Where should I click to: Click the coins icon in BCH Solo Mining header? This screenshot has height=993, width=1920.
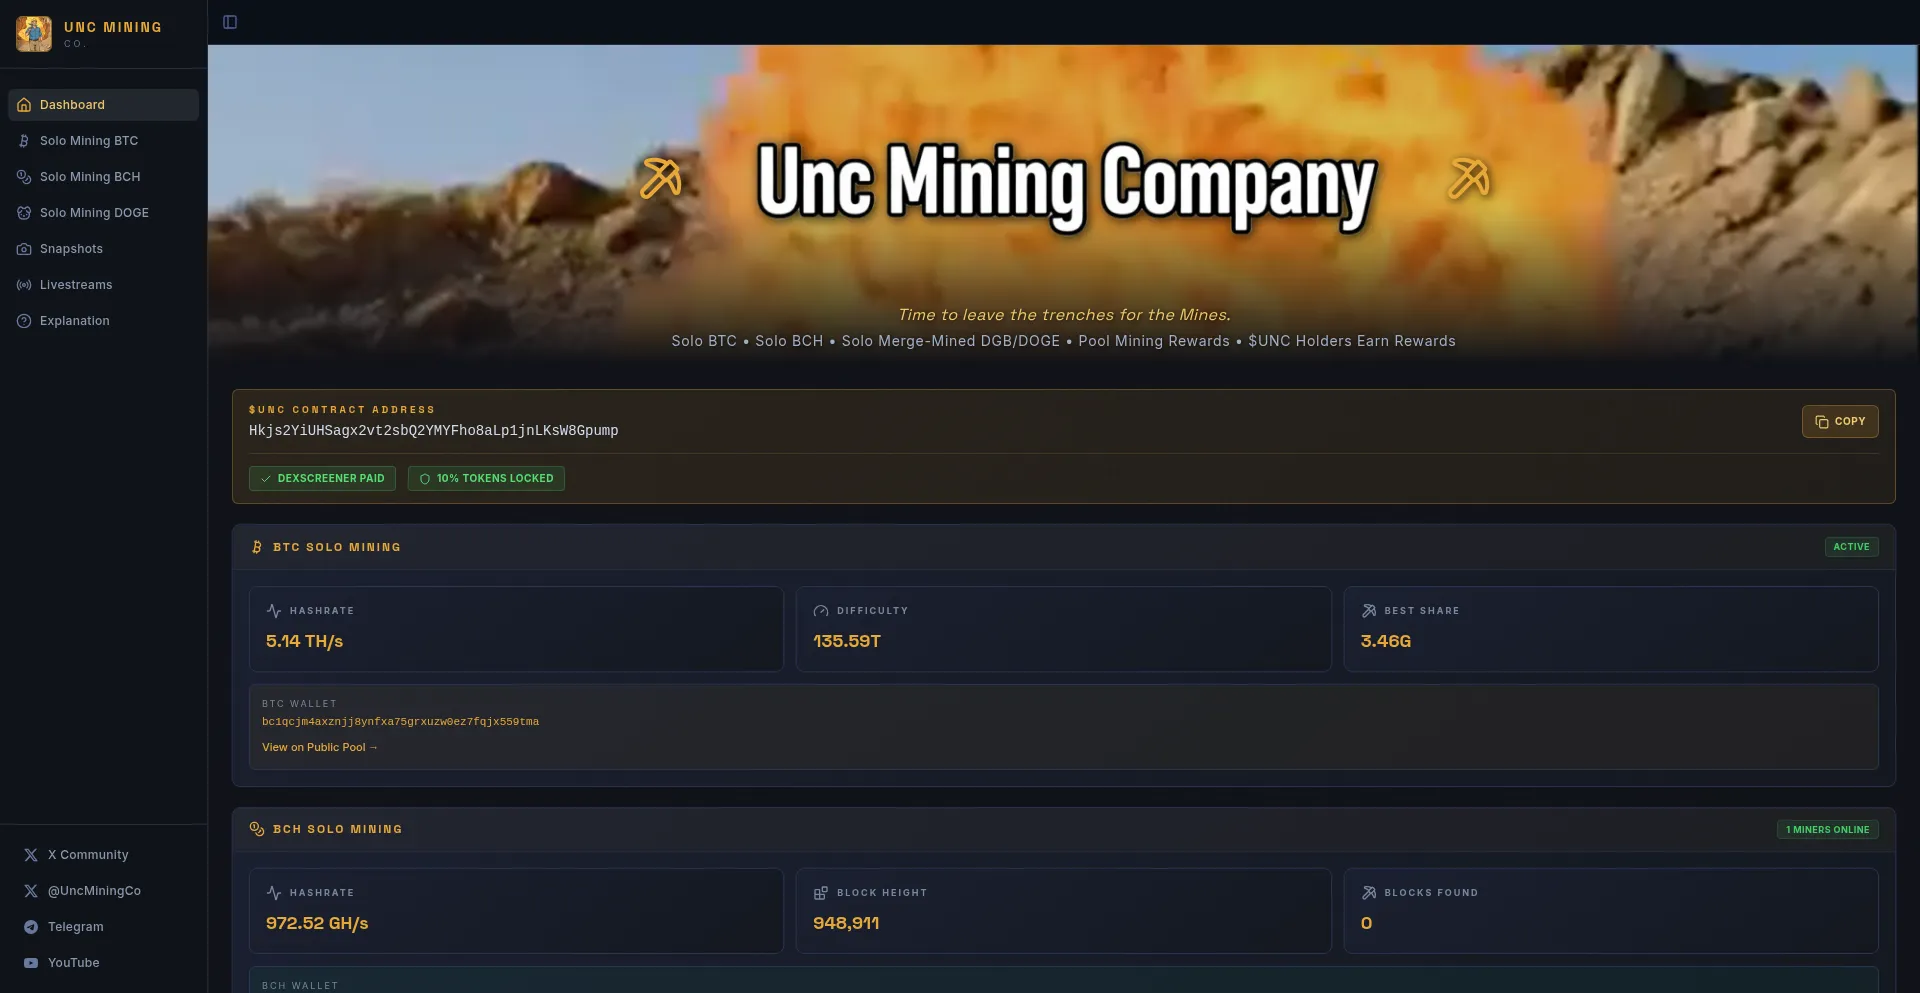(257, 829)
